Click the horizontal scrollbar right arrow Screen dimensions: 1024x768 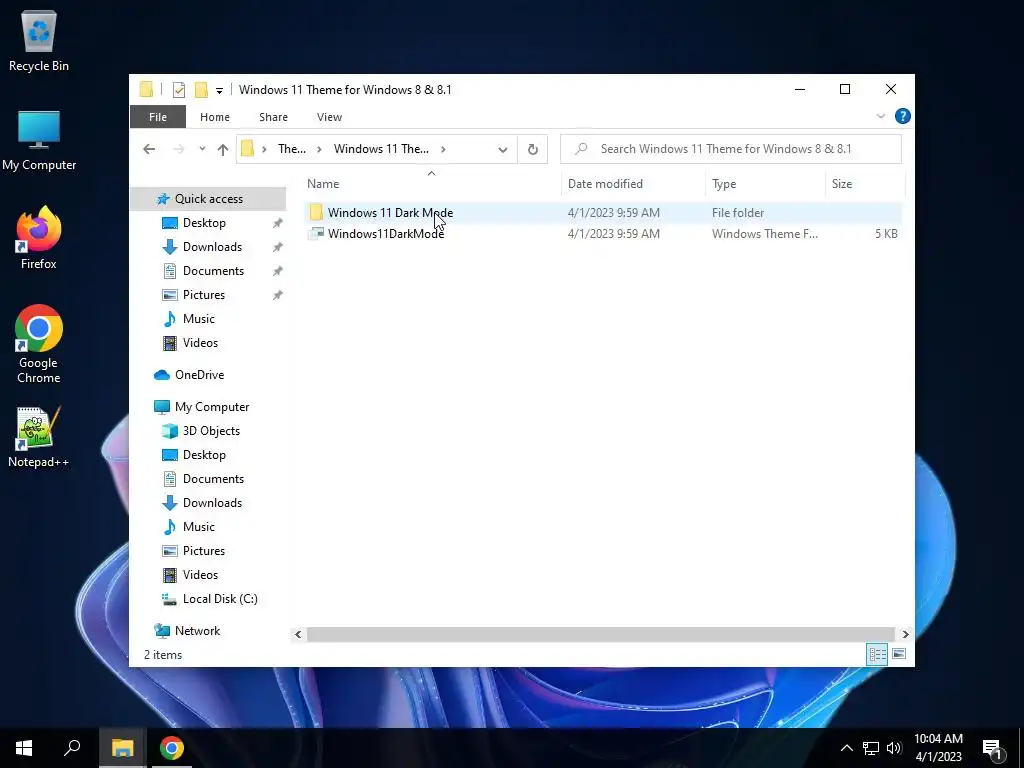pos(905,634)
